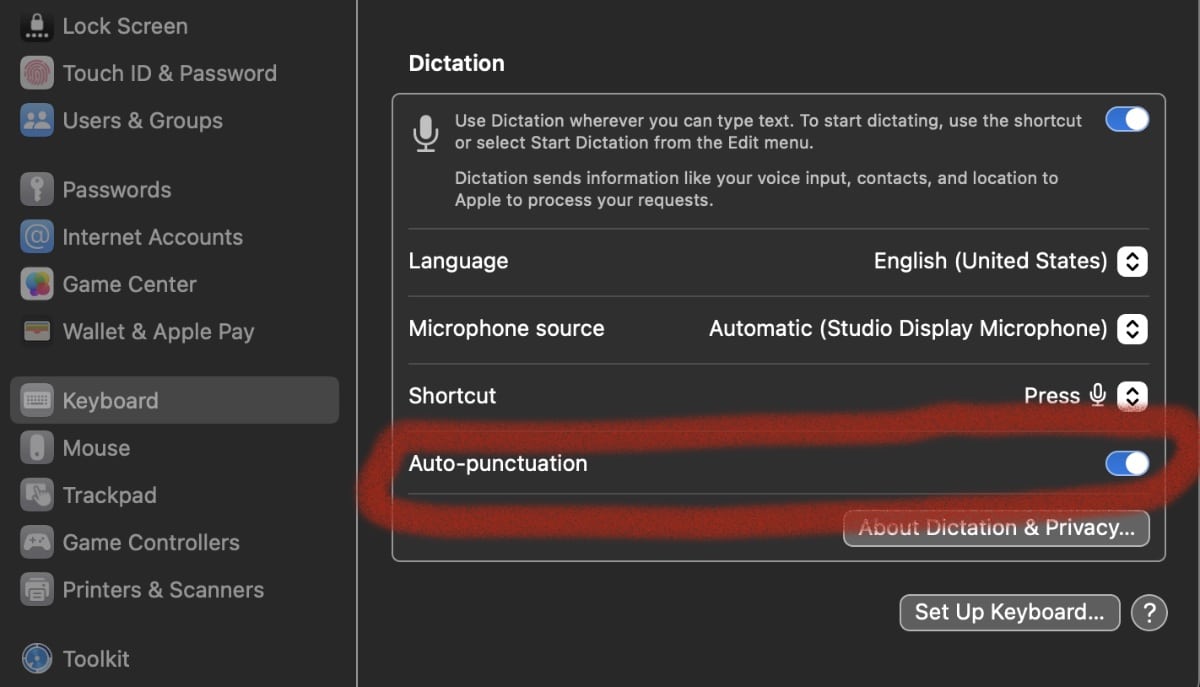The image size is (1200, 687).
Task: Turn off the Auto-punctuation switch
Action: click(x=1126, y=463)
